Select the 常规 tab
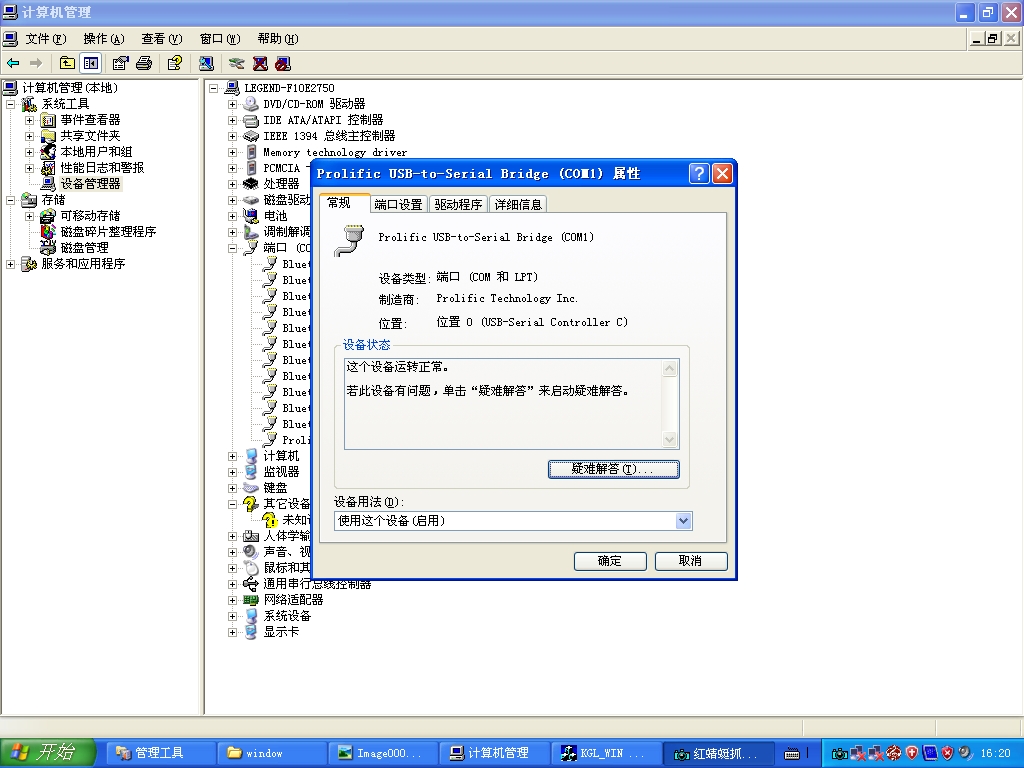 (x=344, y=202)
